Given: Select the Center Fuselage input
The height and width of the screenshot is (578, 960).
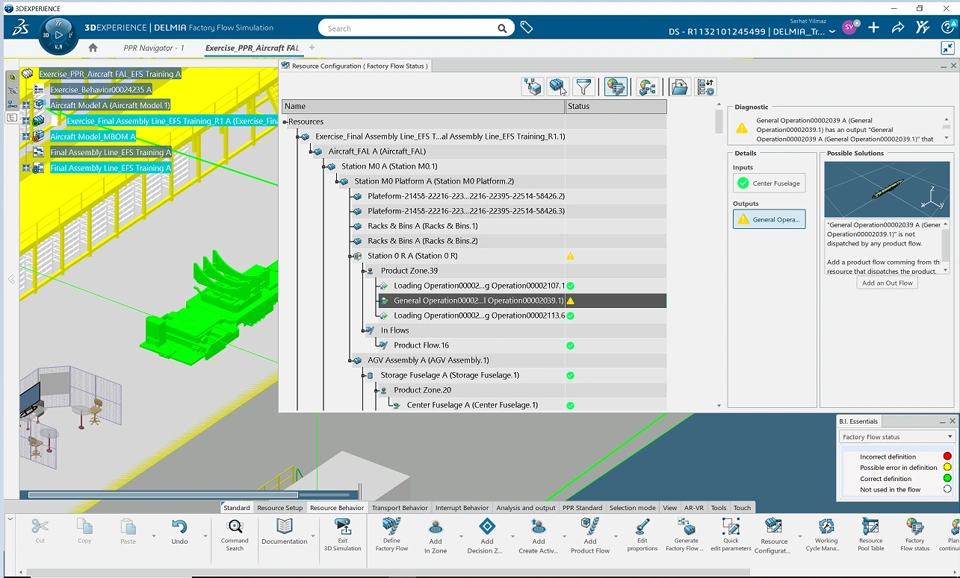Looking at the screenshot, I should (769, 183).
